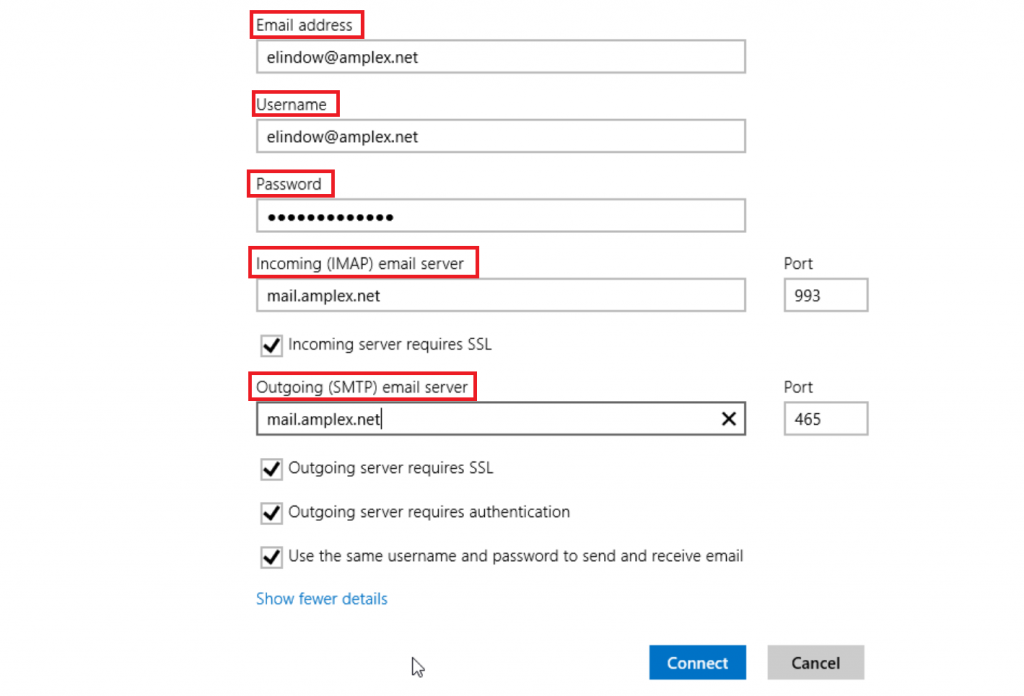Clear the outgoing SMTP server field with the X
1024x696 pixels.
click(729, 418)
